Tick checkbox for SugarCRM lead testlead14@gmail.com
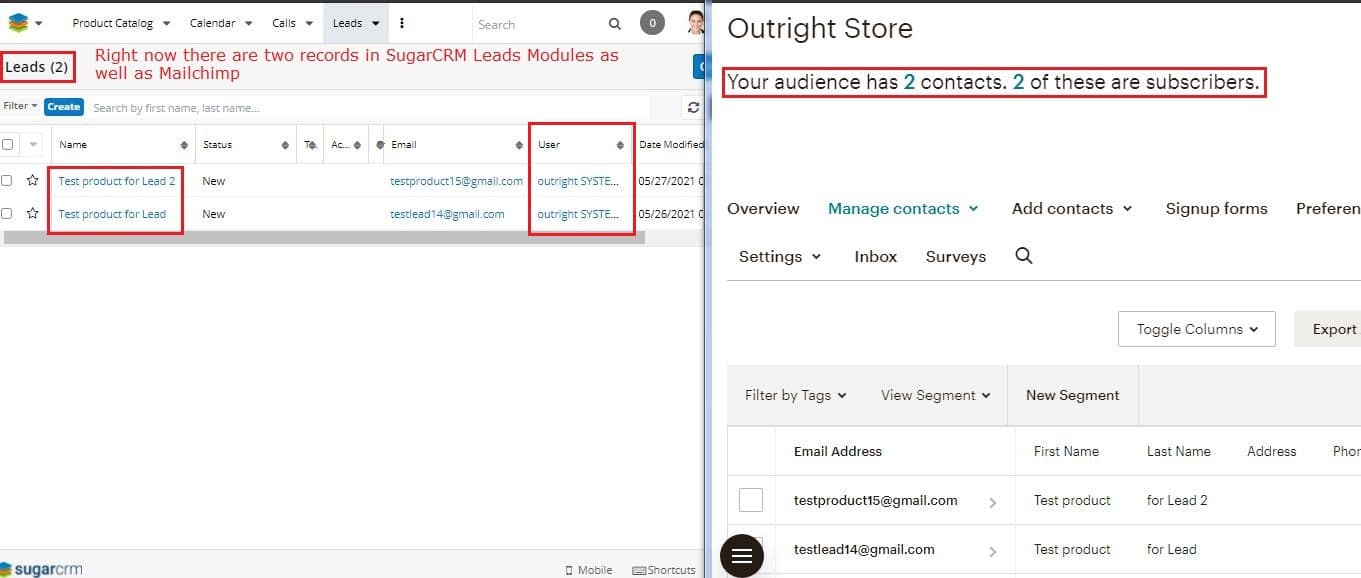 [7, 213]
